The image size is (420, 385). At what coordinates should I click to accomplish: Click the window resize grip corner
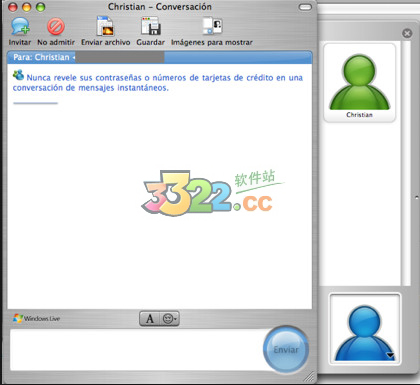[309, 377]
